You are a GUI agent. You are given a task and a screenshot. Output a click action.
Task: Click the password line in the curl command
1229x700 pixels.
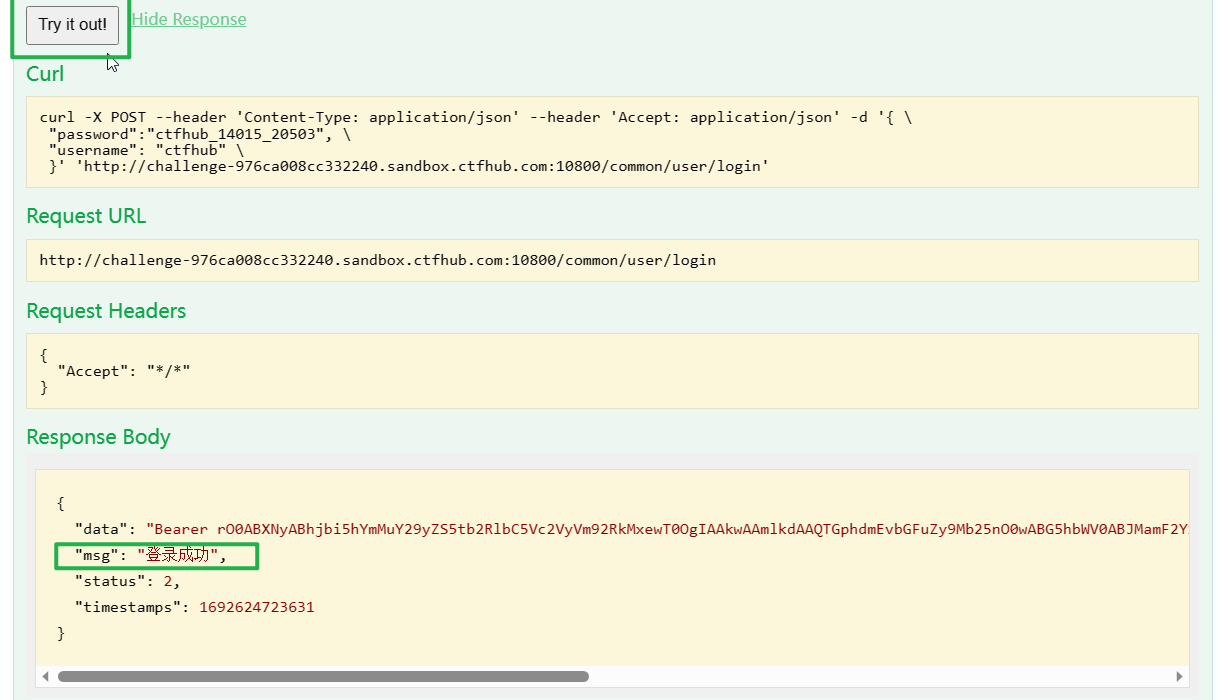pyautogui.click(x=195, y=134)
